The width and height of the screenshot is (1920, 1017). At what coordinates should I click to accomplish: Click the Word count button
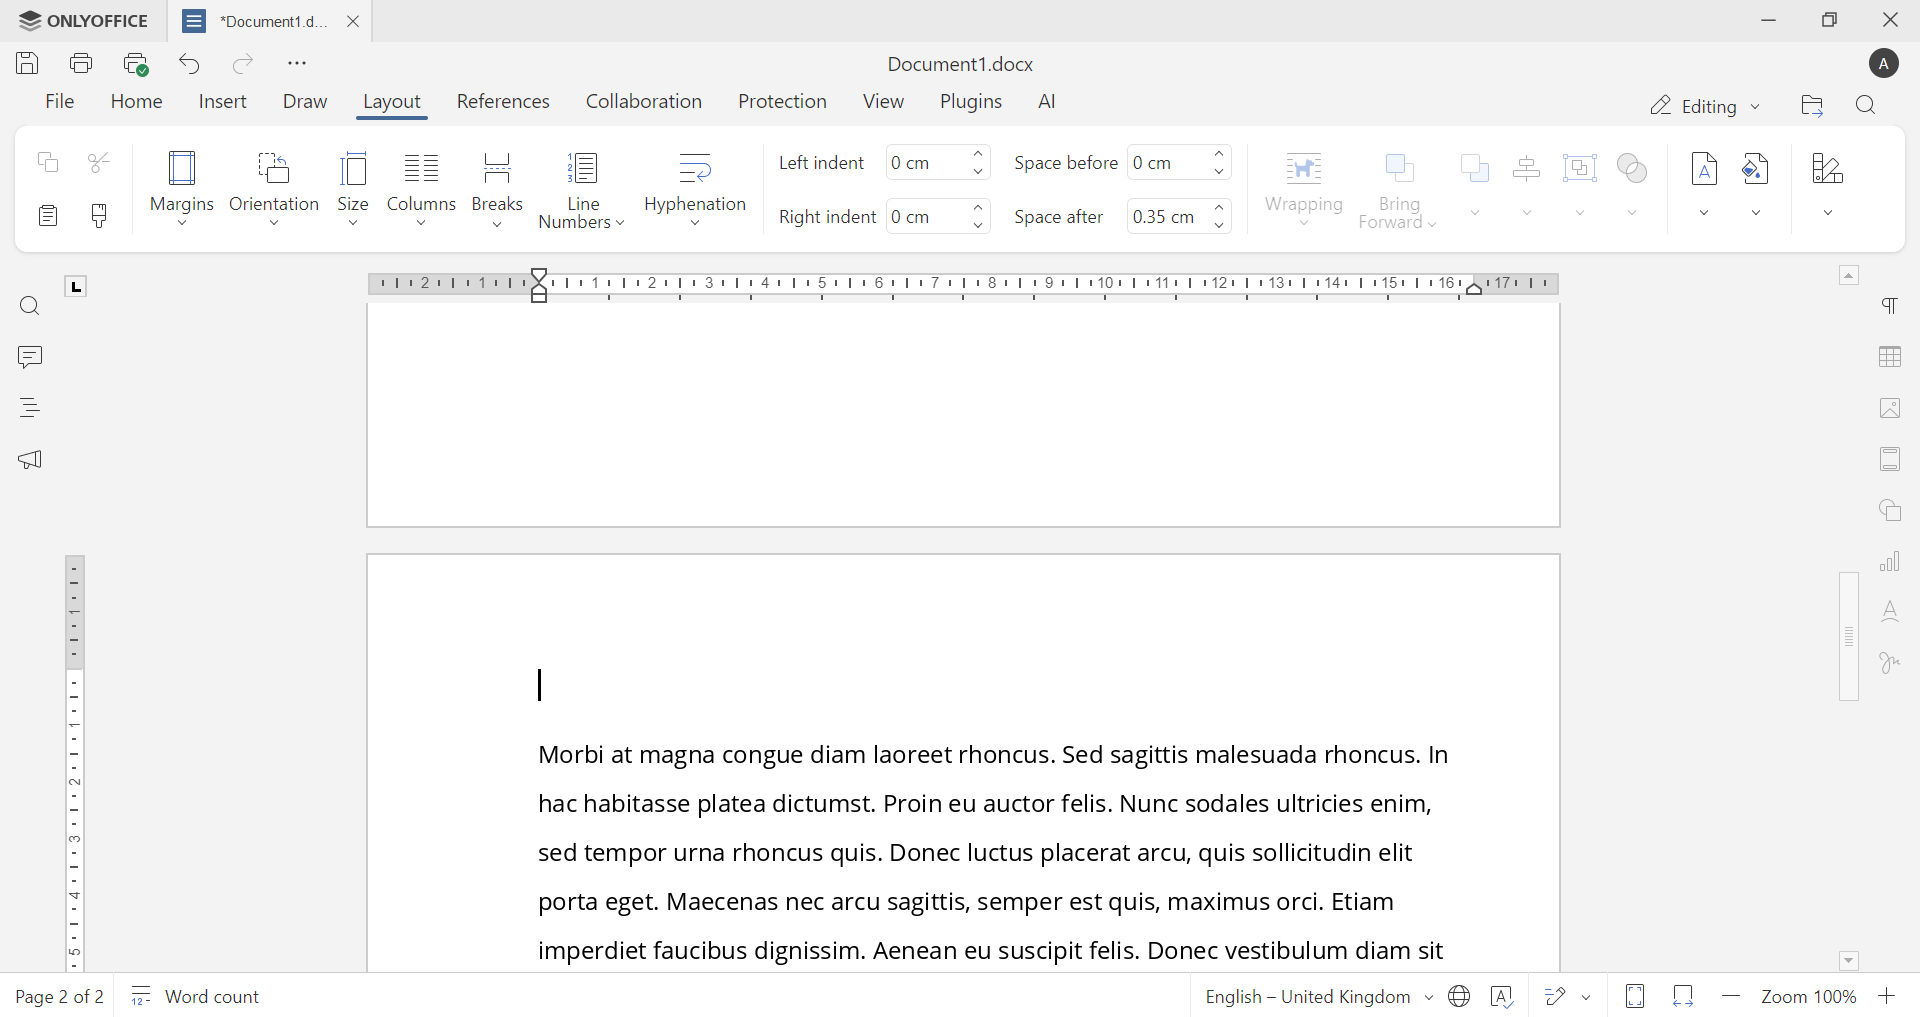pyautogui.click(x=195, y=996)
